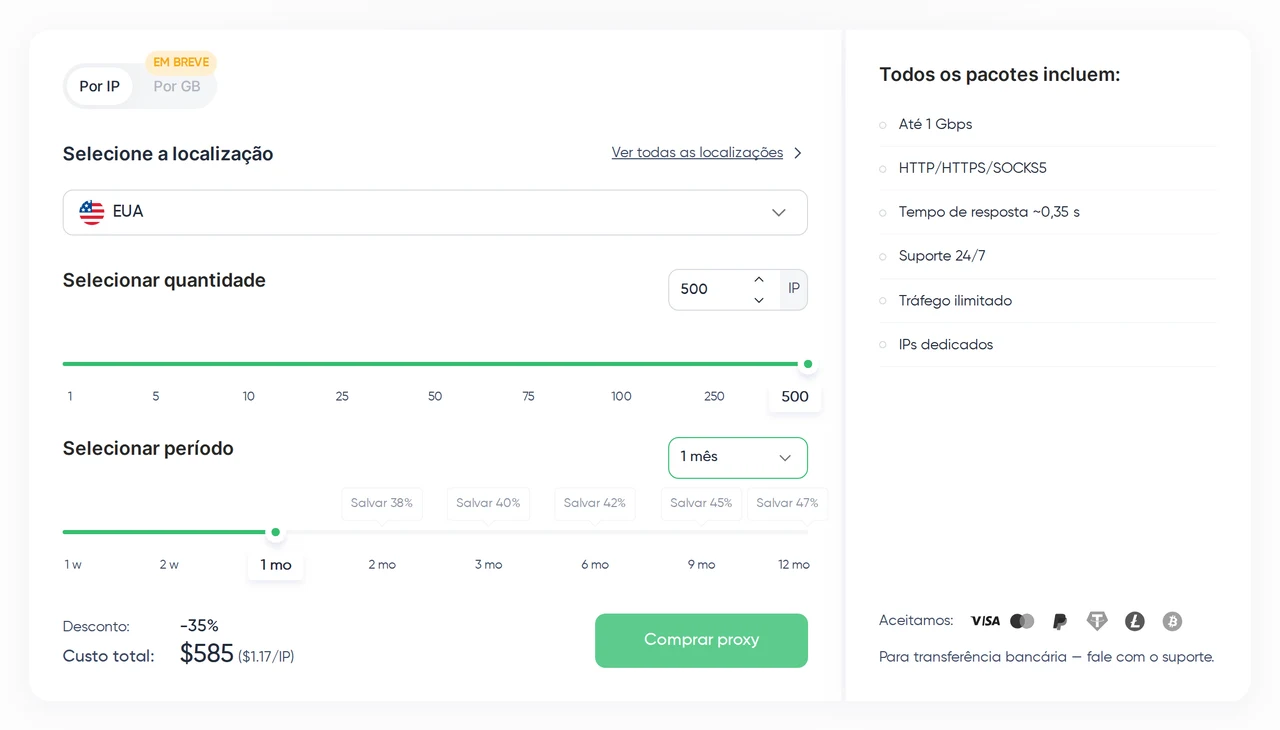Expand the location dropdown chevron

click(779, 212)
